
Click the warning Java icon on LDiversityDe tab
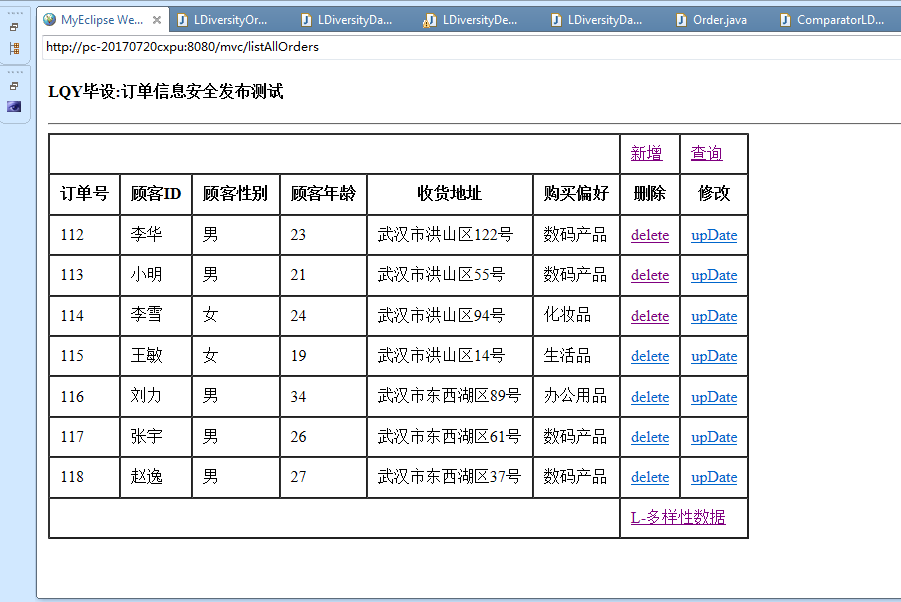click(x=430, y=20)
